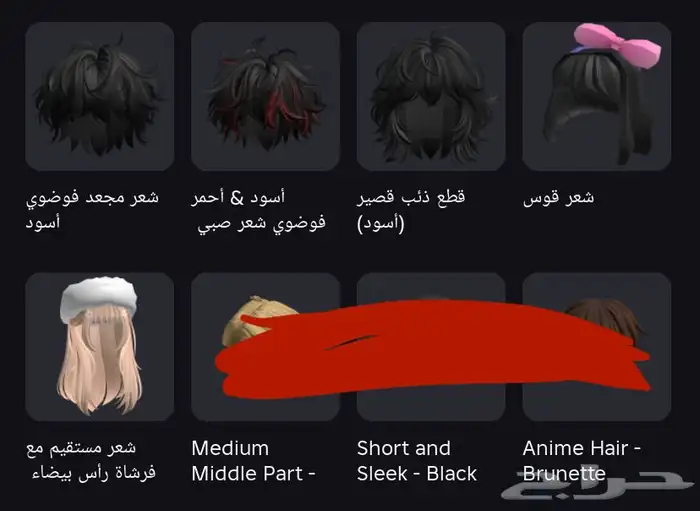
Task: Open the 'Anime Hair - Brunette' title text
Action: click(582, 461)
